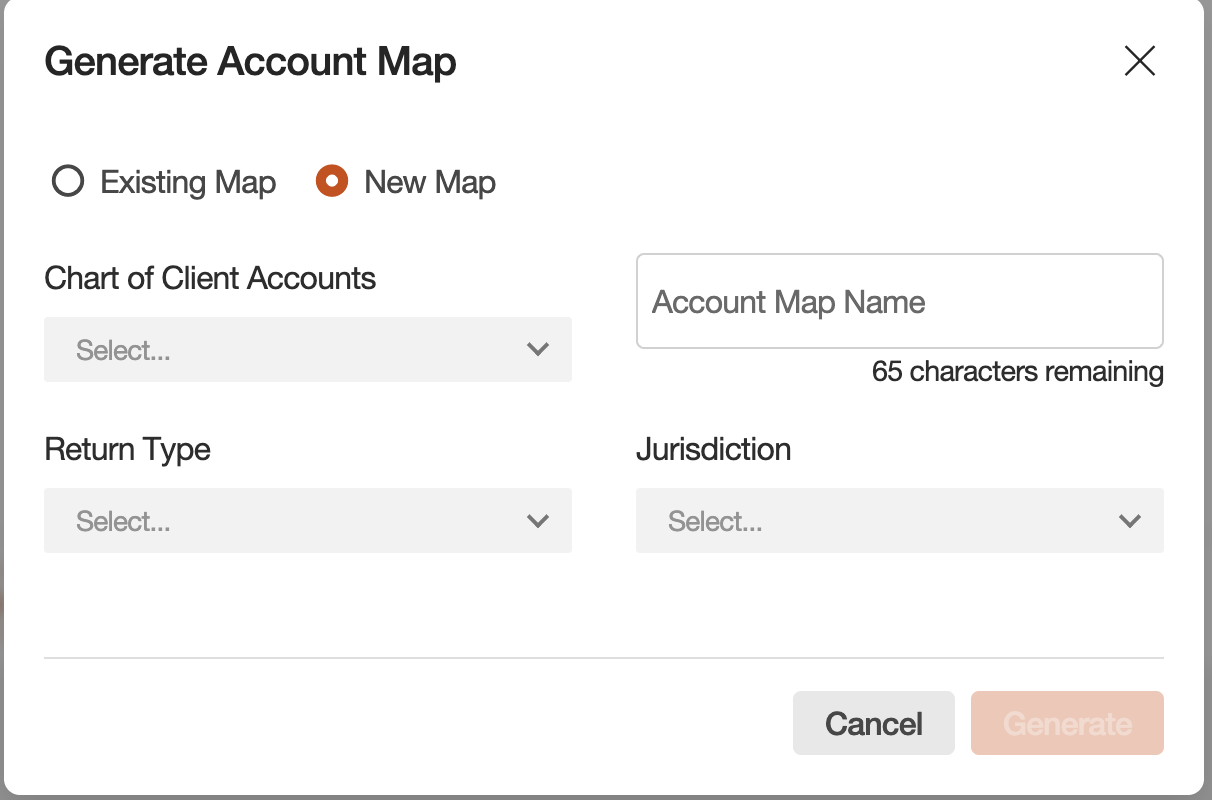Click the Chart of Client Accounts label

(x=210, y=278)
